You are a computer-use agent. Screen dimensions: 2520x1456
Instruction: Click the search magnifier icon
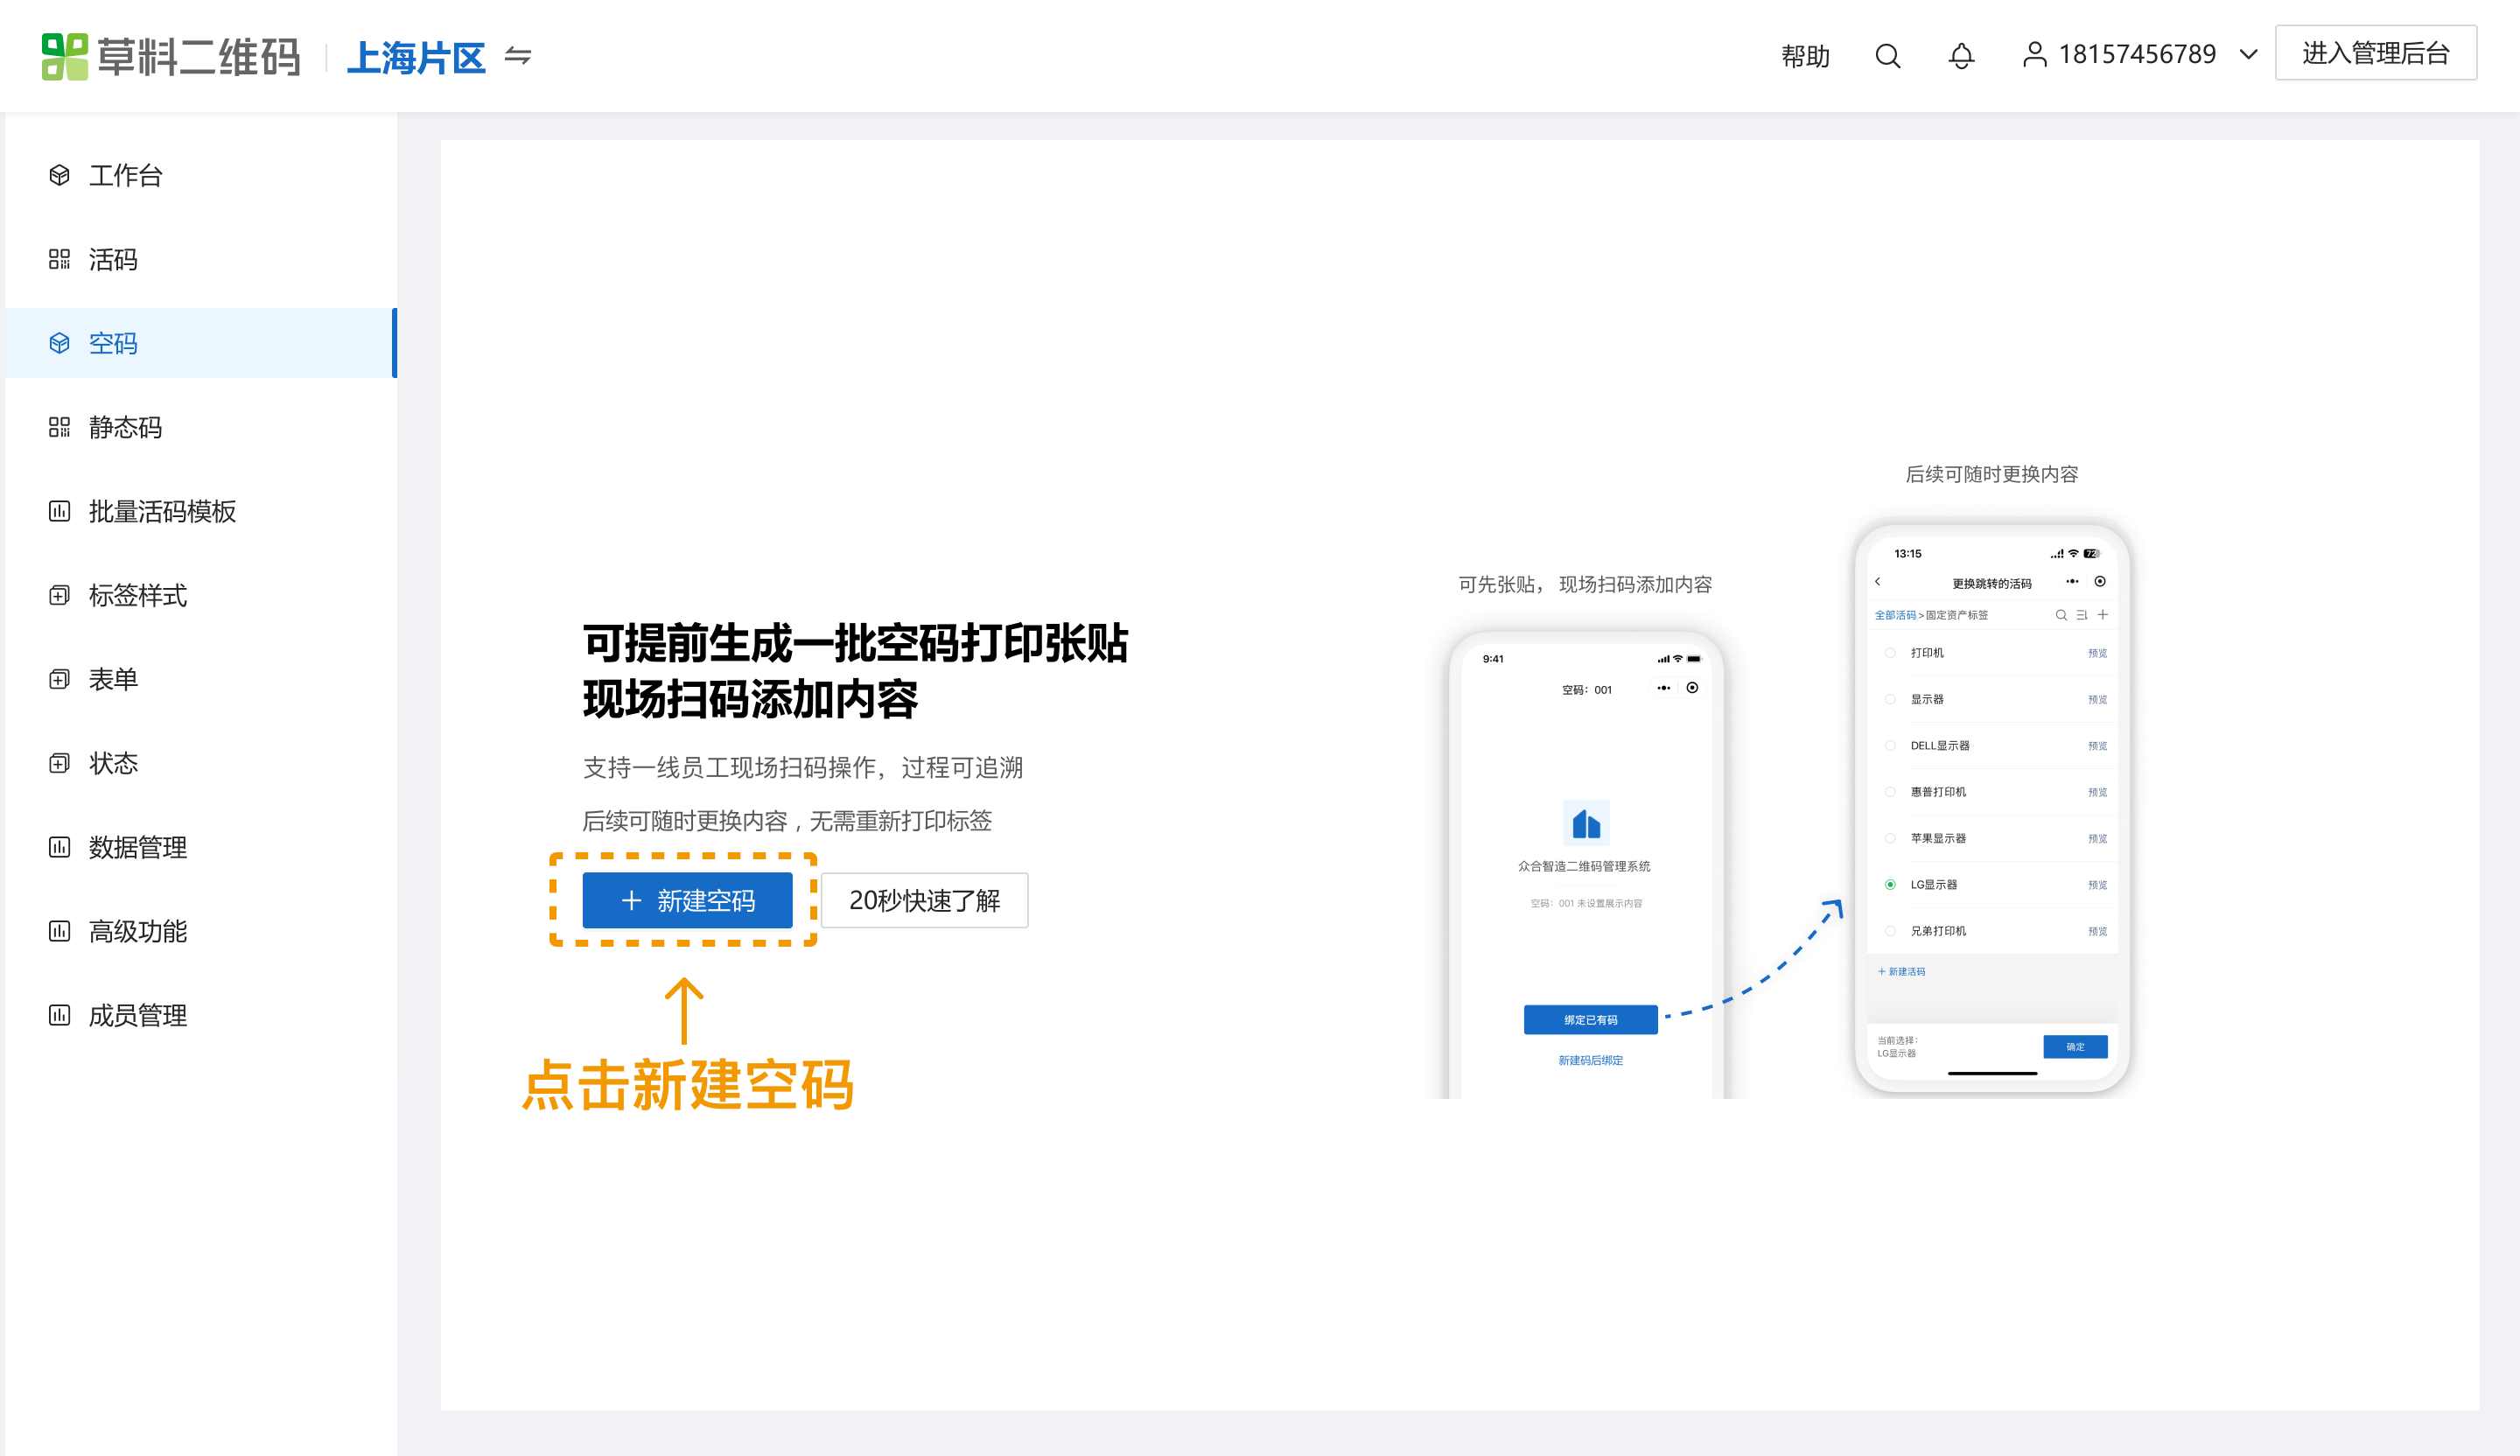1887,56
